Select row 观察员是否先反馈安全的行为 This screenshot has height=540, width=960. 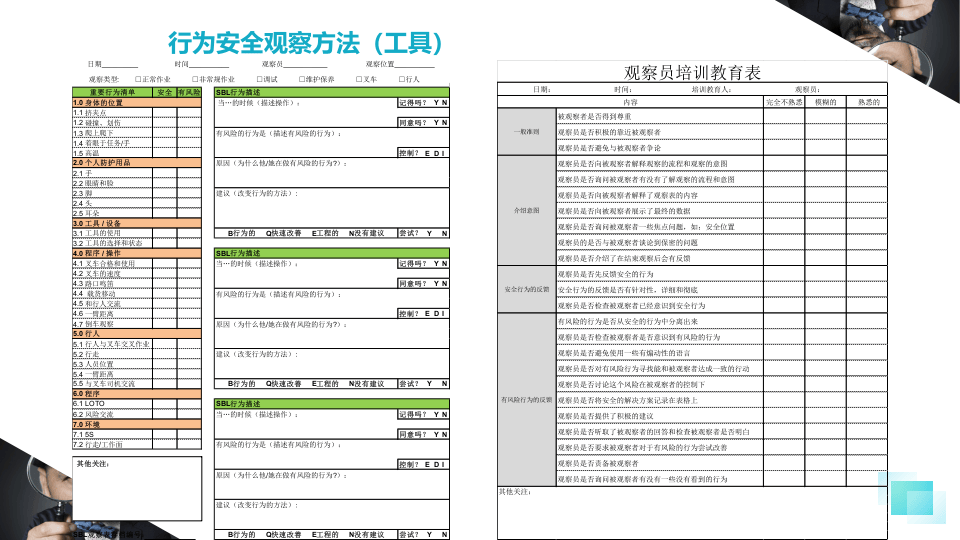click(722, 274)
